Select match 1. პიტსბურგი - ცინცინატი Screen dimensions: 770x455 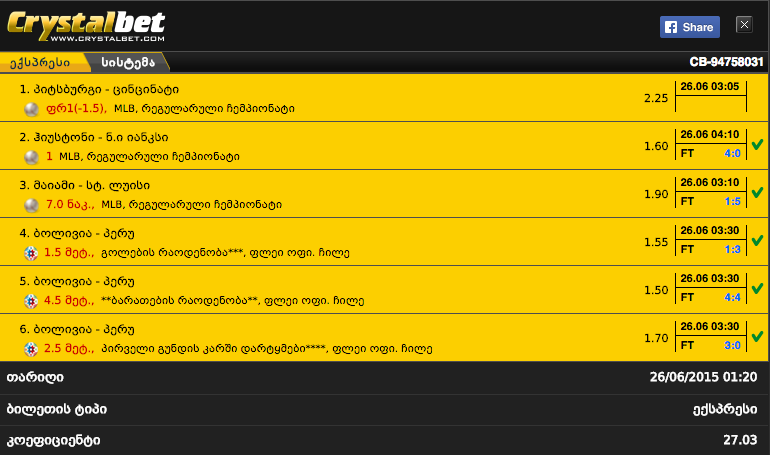pyautogui.click(x=99, y=89)
